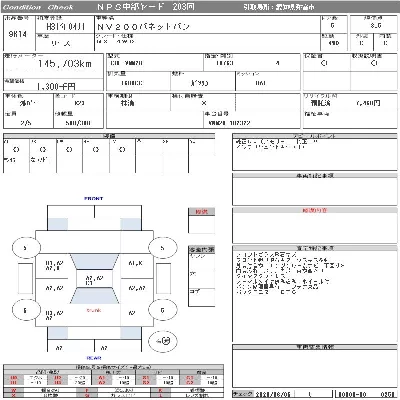Click lot number 9814

[18, 34]
